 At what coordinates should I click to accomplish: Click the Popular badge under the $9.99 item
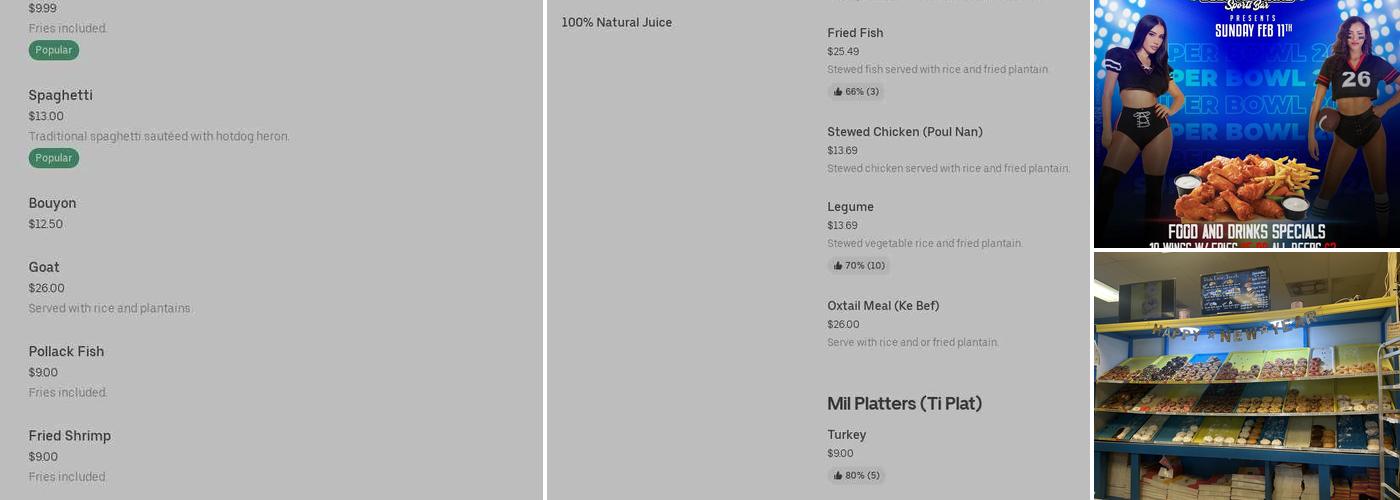click(54, 50)
